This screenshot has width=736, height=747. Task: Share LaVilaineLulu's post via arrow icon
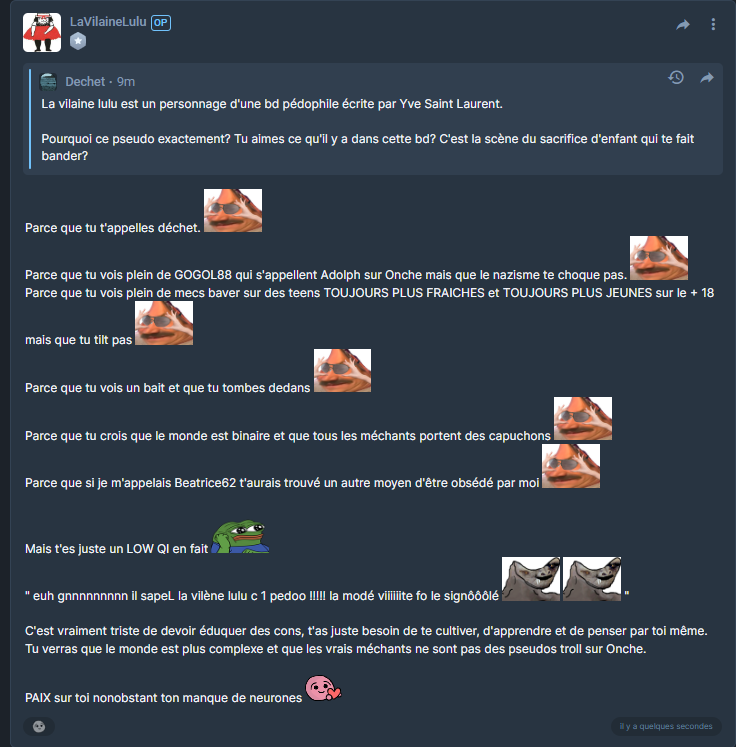pos(683,25)
